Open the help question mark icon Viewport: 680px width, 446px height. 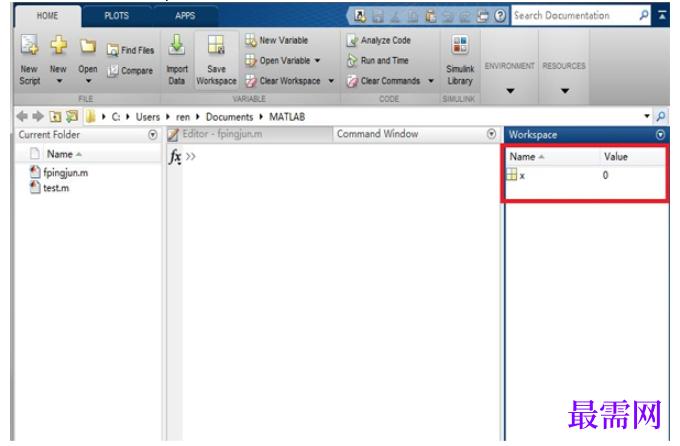(500, 16)
